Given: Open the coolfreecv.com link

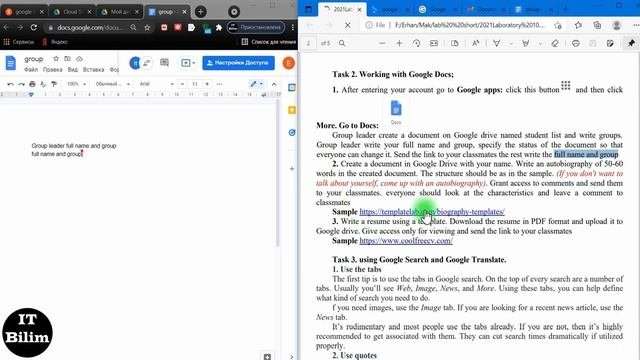Looking at the screenshot, I should pyautogui.click(x=406, y=241).
